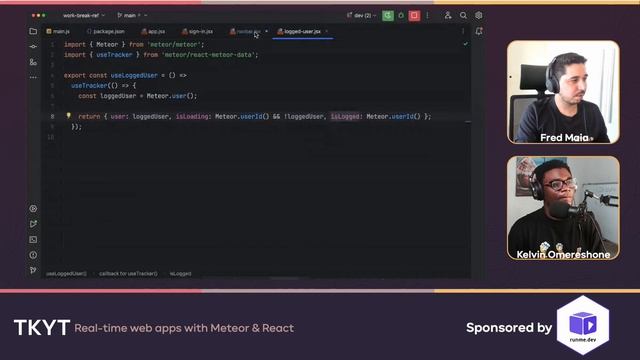This screenshot has width=640, height=360.
Task: Open the dev run configuration dropdown
Action: [x=361, y=16]
